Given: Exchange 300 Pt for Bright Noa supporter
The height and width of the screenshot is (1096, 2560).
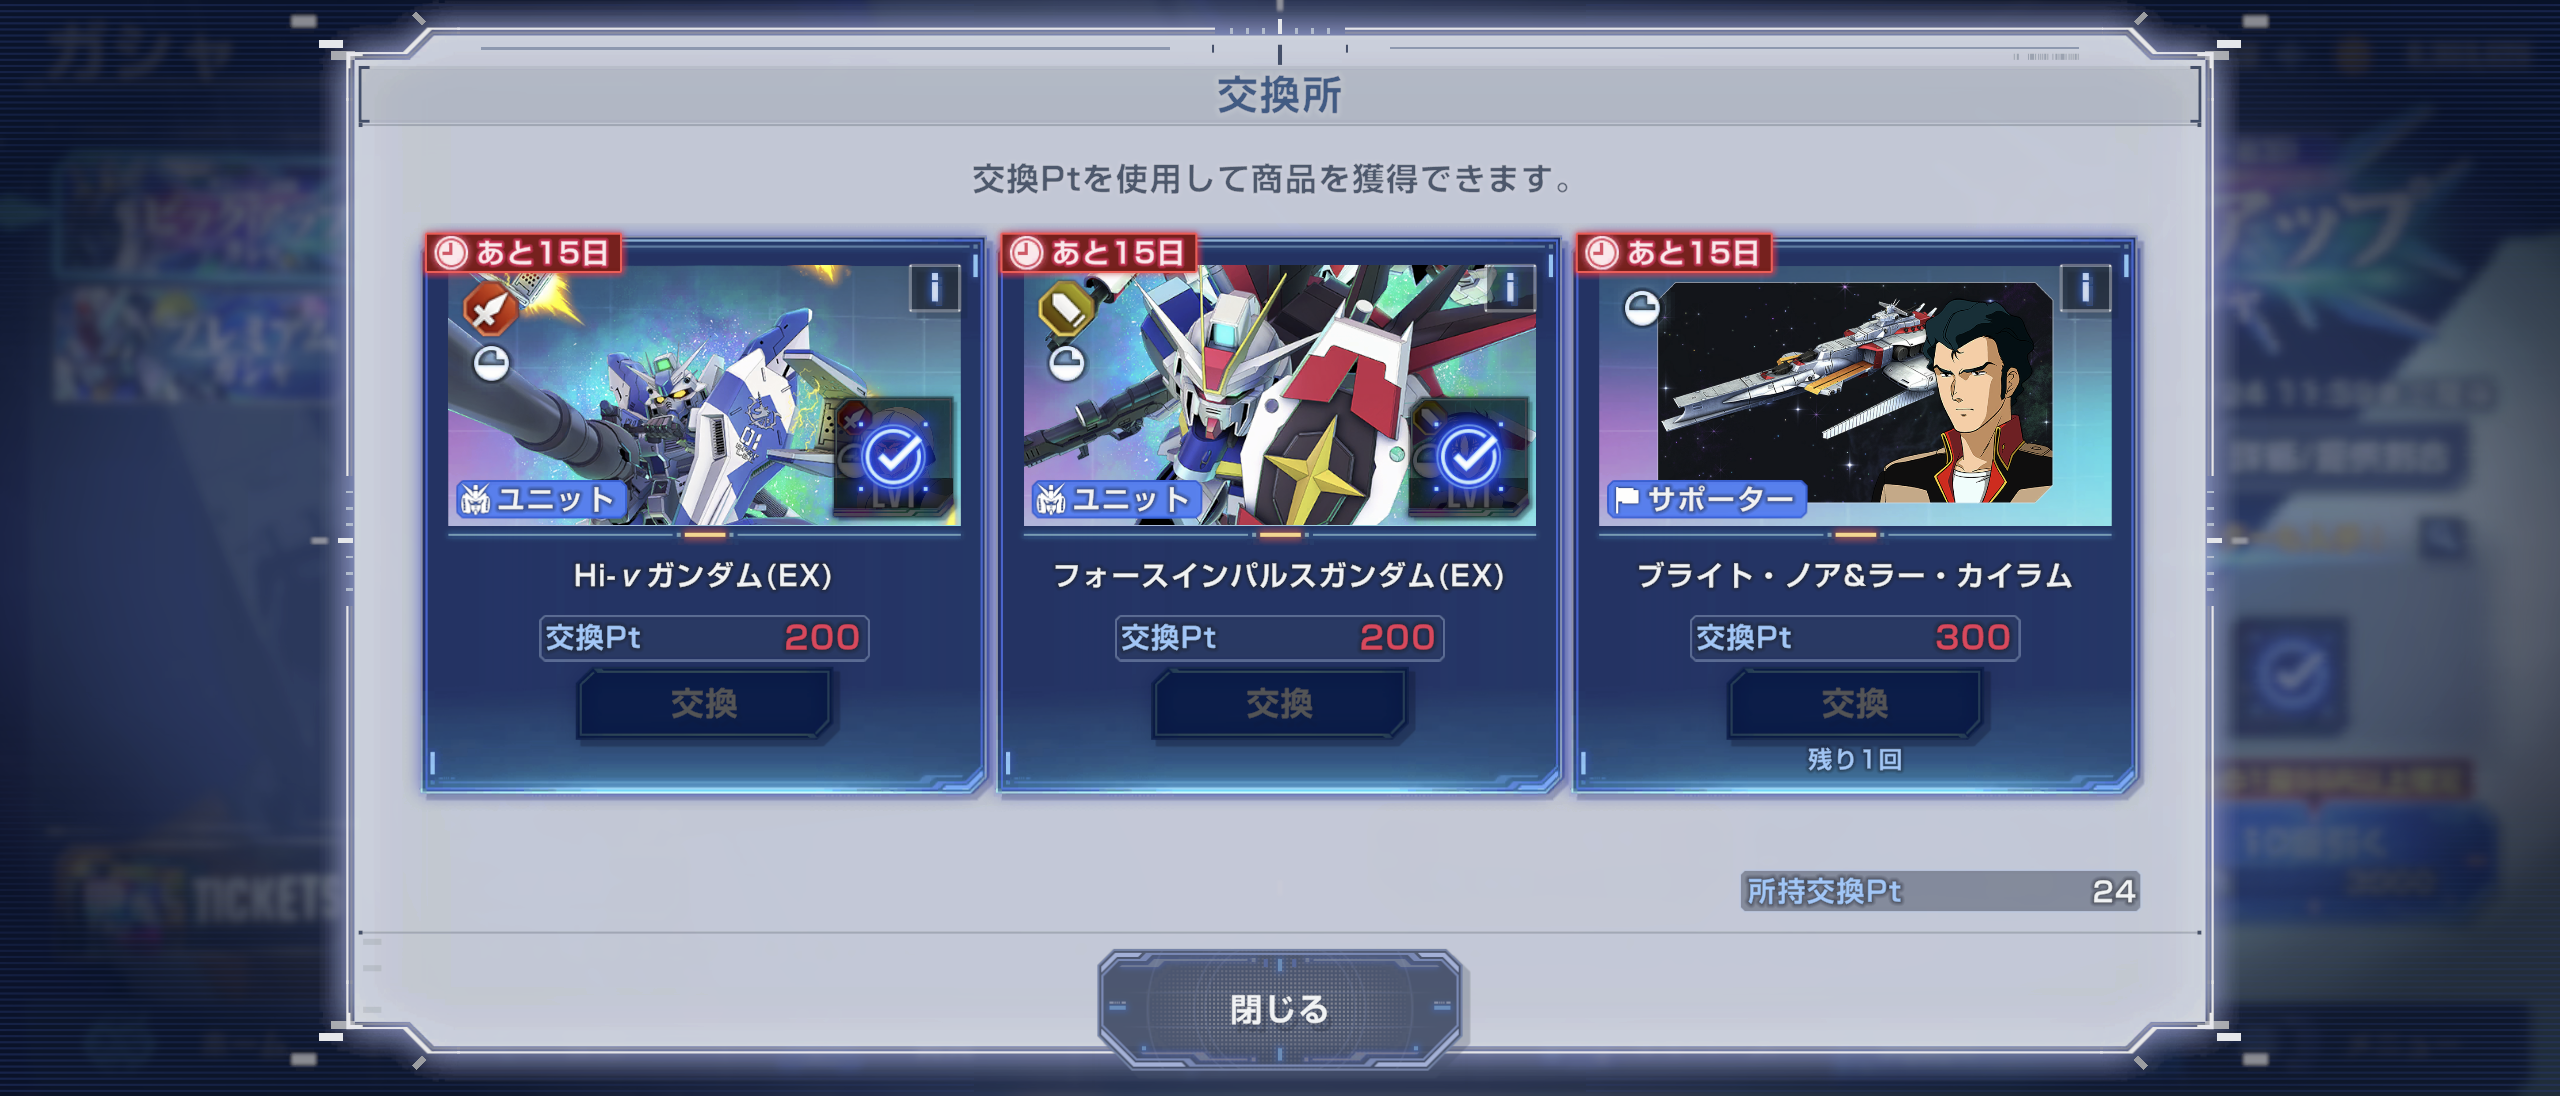Looking at the screenshot, I should 1855,704.
